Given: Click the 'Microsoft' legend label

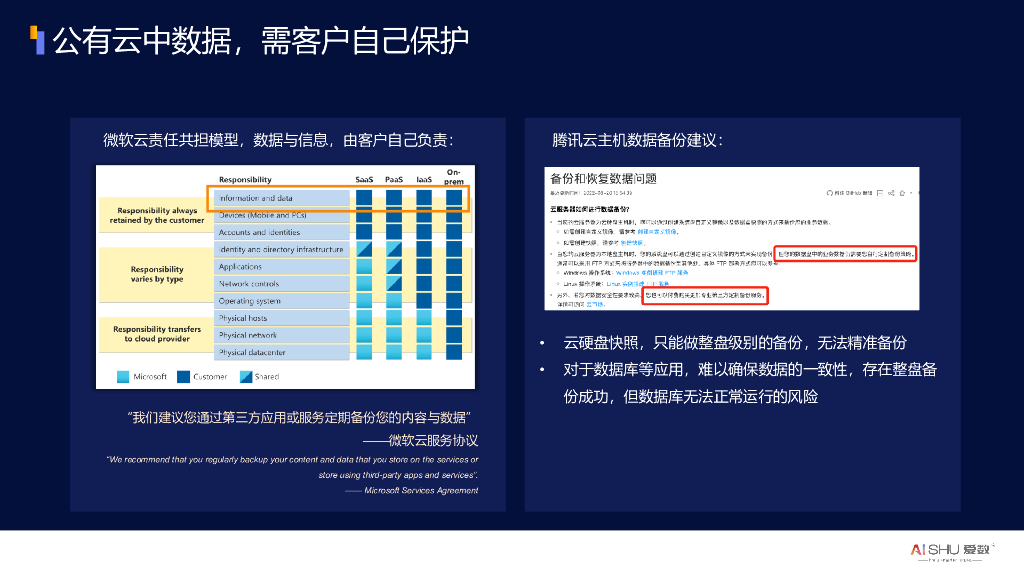Looking at the screenshot, I should click(150, 377).
